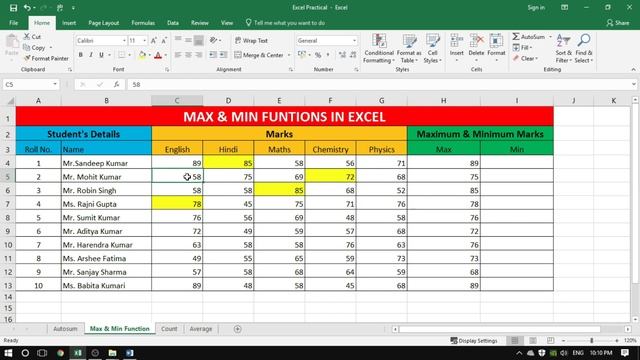Align text right
The height and width of the screenshot is (360, 640).
point(198,55)
